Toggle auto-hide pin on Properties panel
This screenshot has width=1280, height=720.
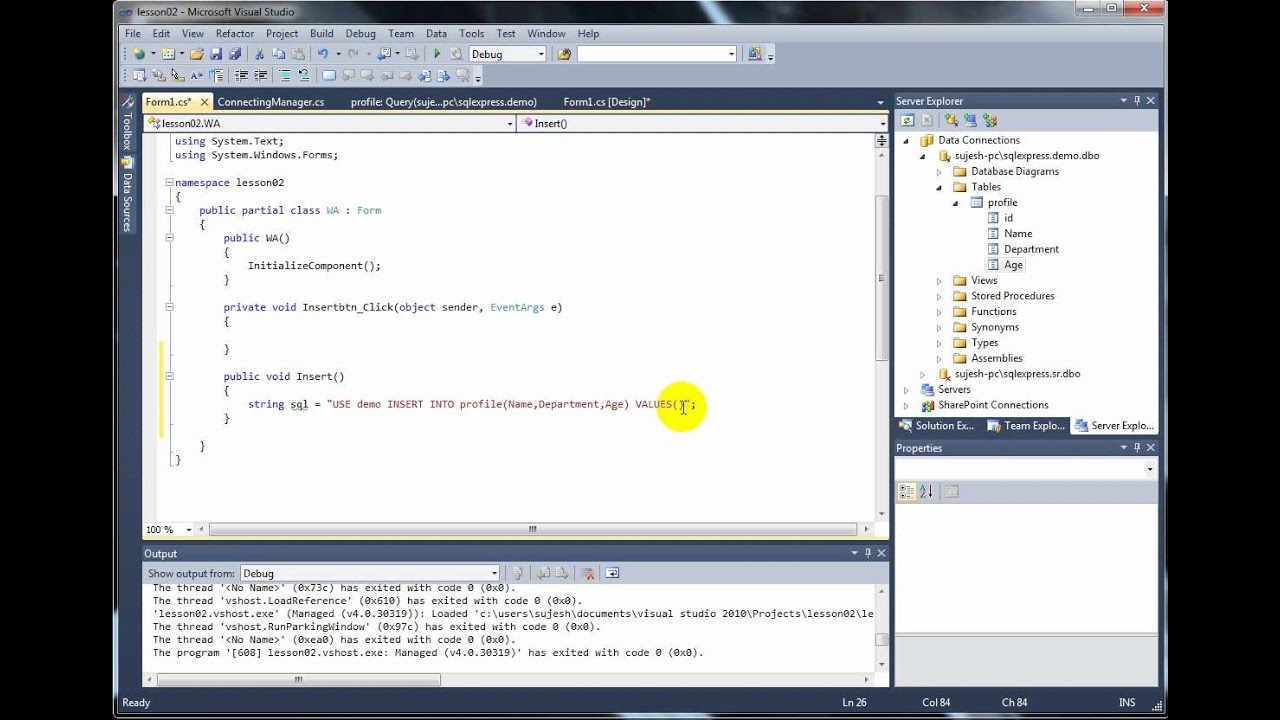(1137, 448)
